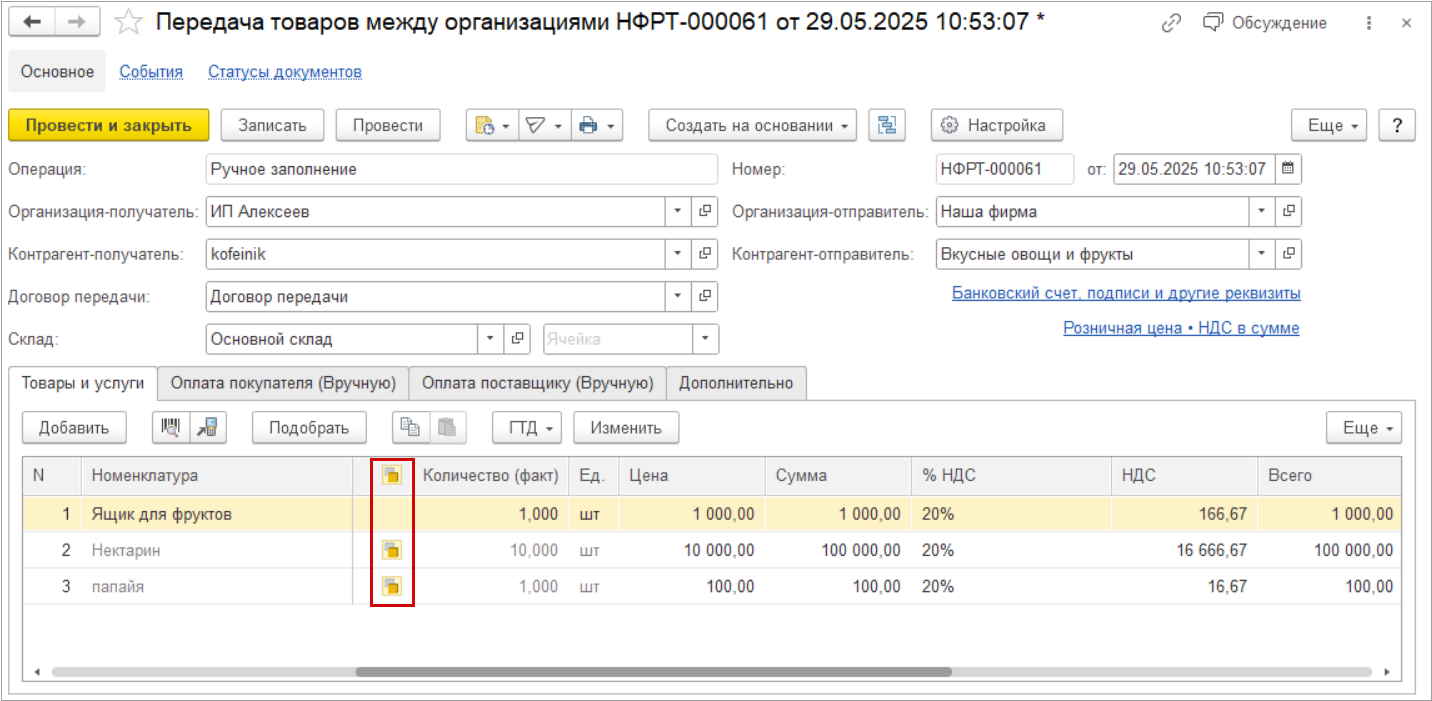Open Вкусные овощи и фрукты counterparty card
The width and height of the screenshot is (1432, 701).
point(1289,254)
